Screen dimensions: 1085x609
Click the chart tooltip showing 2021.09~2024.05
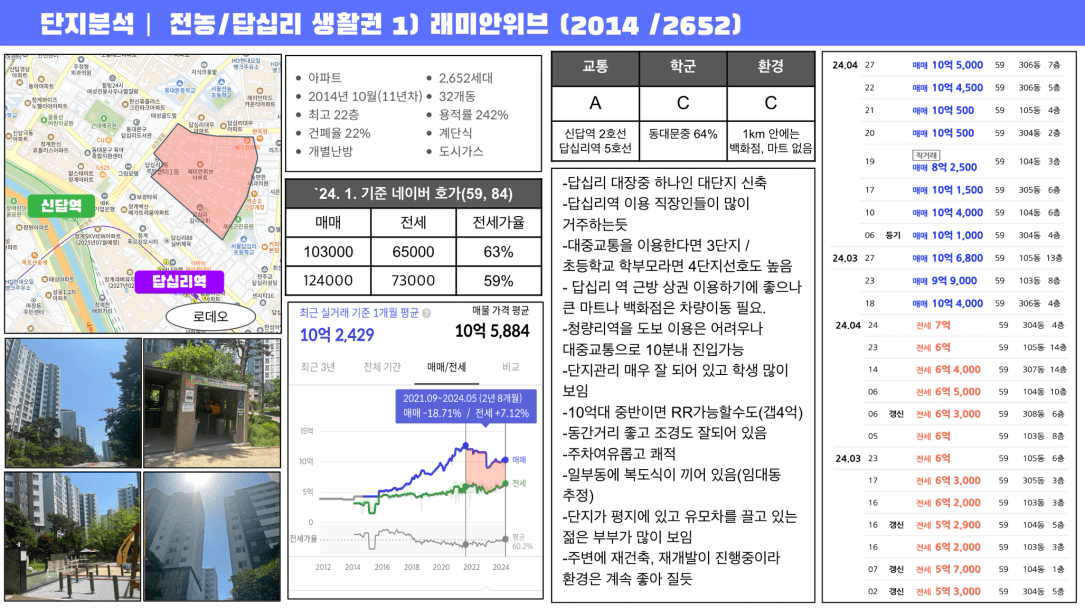(466, 406)
